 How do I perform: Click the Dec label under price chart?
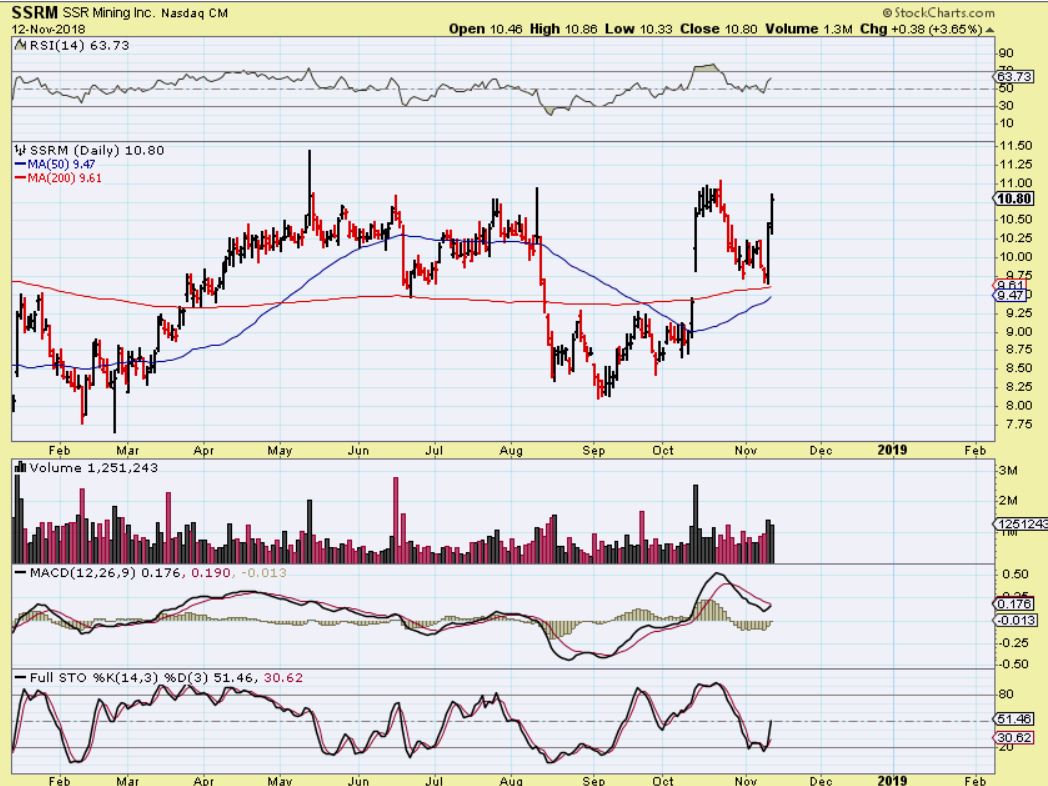coord(821,450)
